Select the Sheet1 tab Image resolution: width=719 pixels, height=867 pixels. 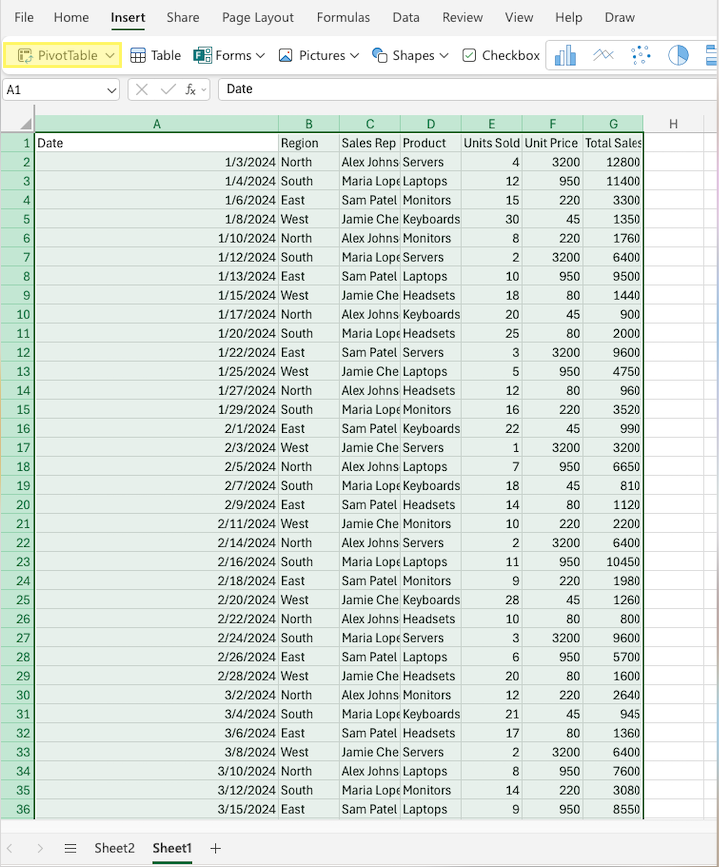pyautogui.click(x=172, y=848)
